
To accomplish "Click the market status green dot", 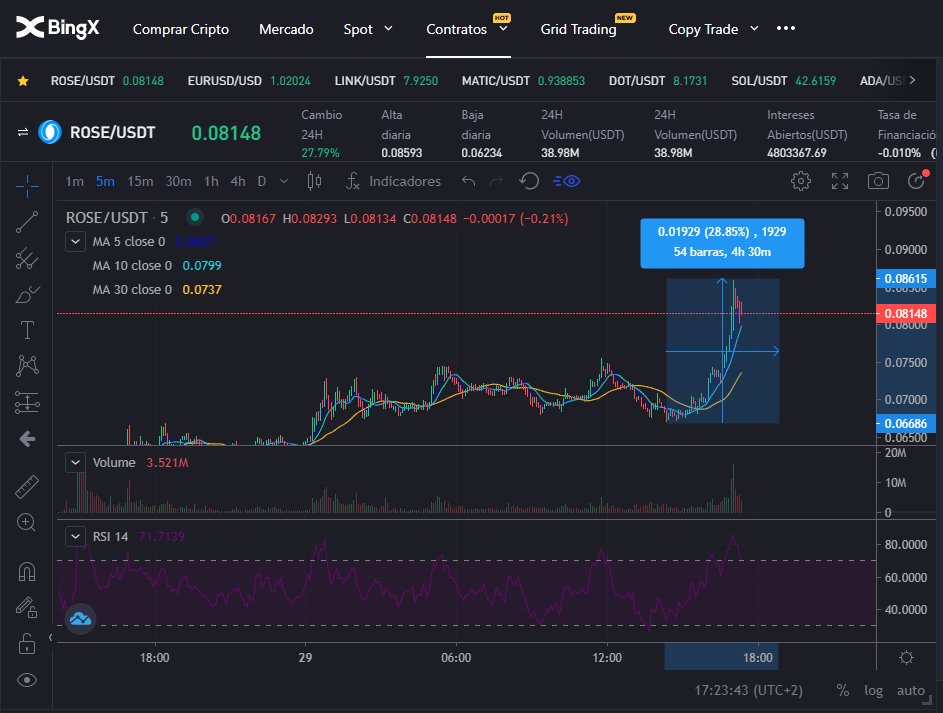I will click(x=195, y=217).
